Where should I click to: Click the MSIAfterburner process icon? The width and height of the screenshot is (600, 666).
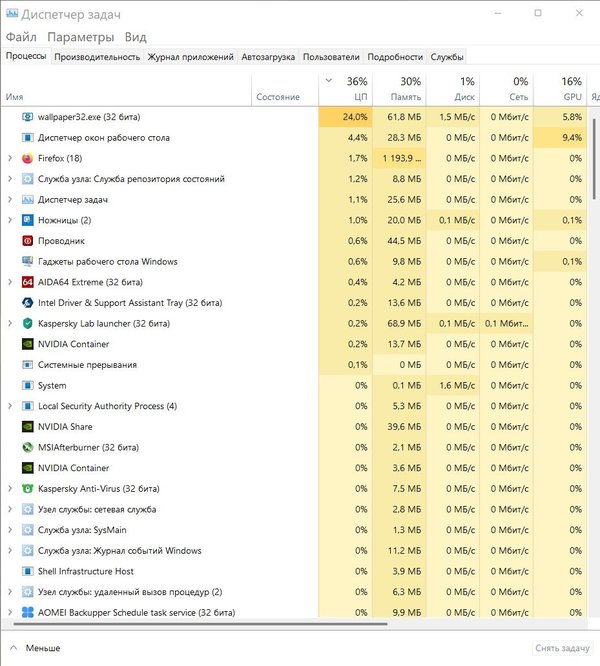[27, 447]
